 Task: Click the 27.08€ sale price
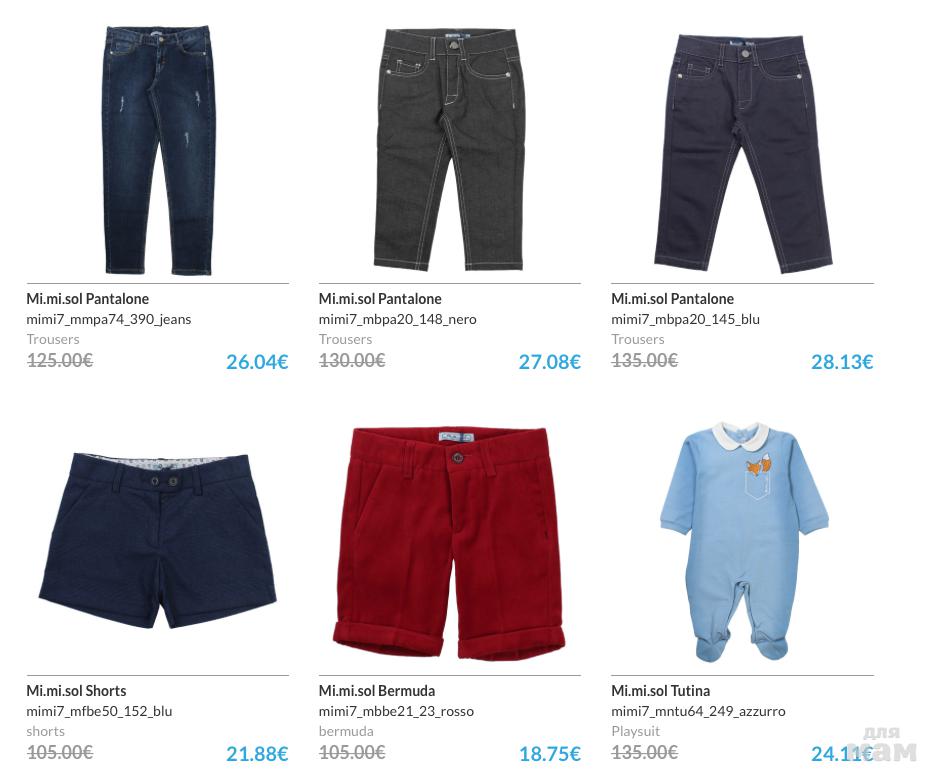(549, 362)
